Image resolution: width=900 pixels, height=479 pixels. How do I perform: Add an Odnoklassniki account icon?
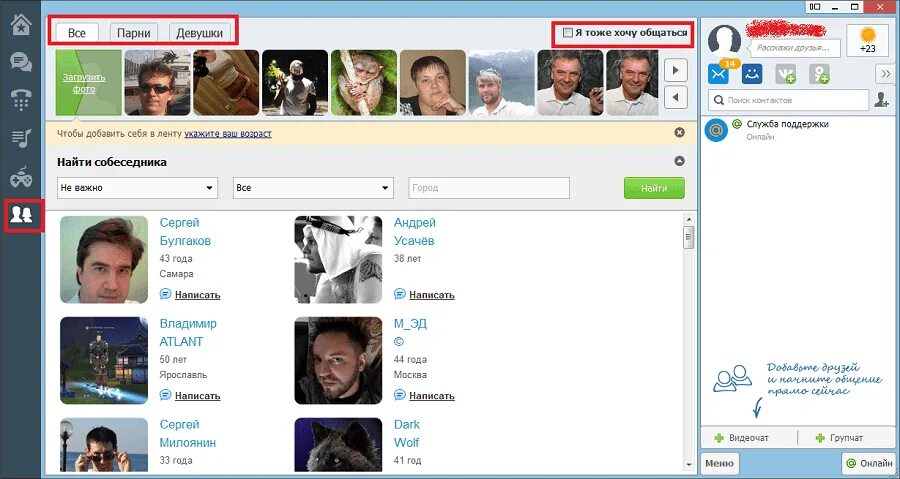(819, 74)
